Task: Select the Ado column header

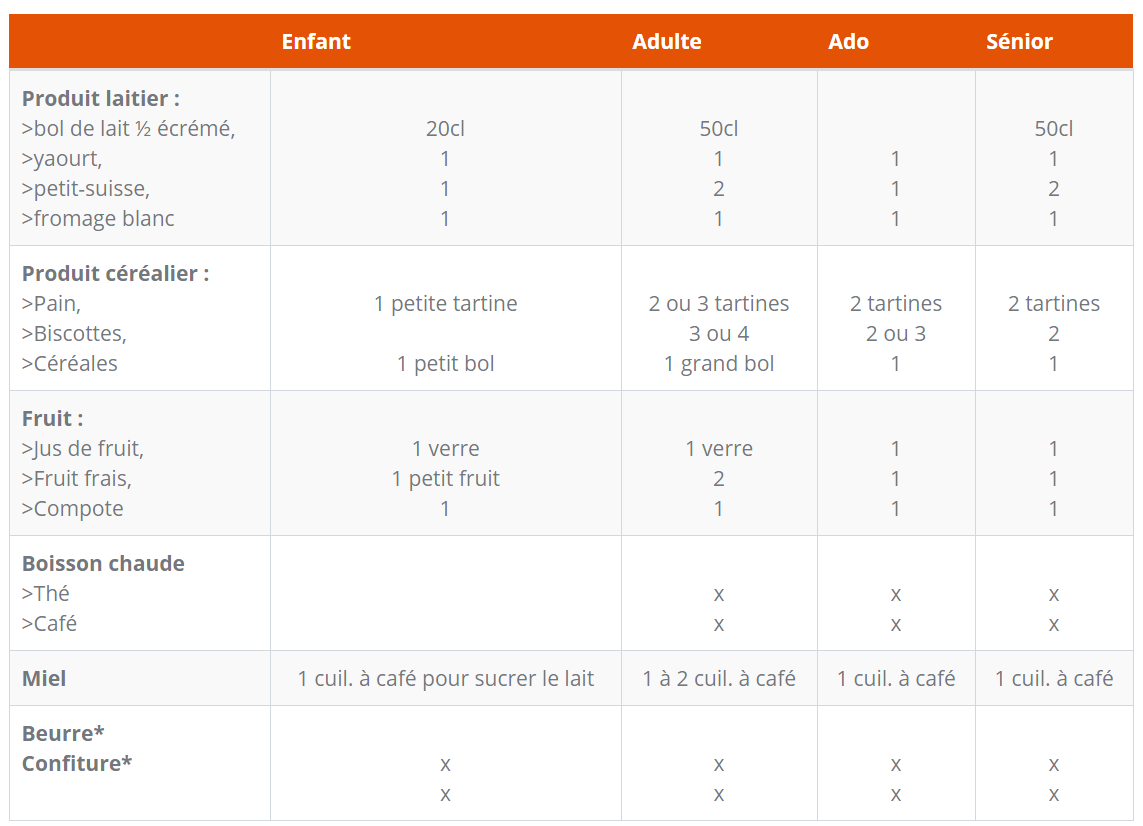Action: point(848,42)
